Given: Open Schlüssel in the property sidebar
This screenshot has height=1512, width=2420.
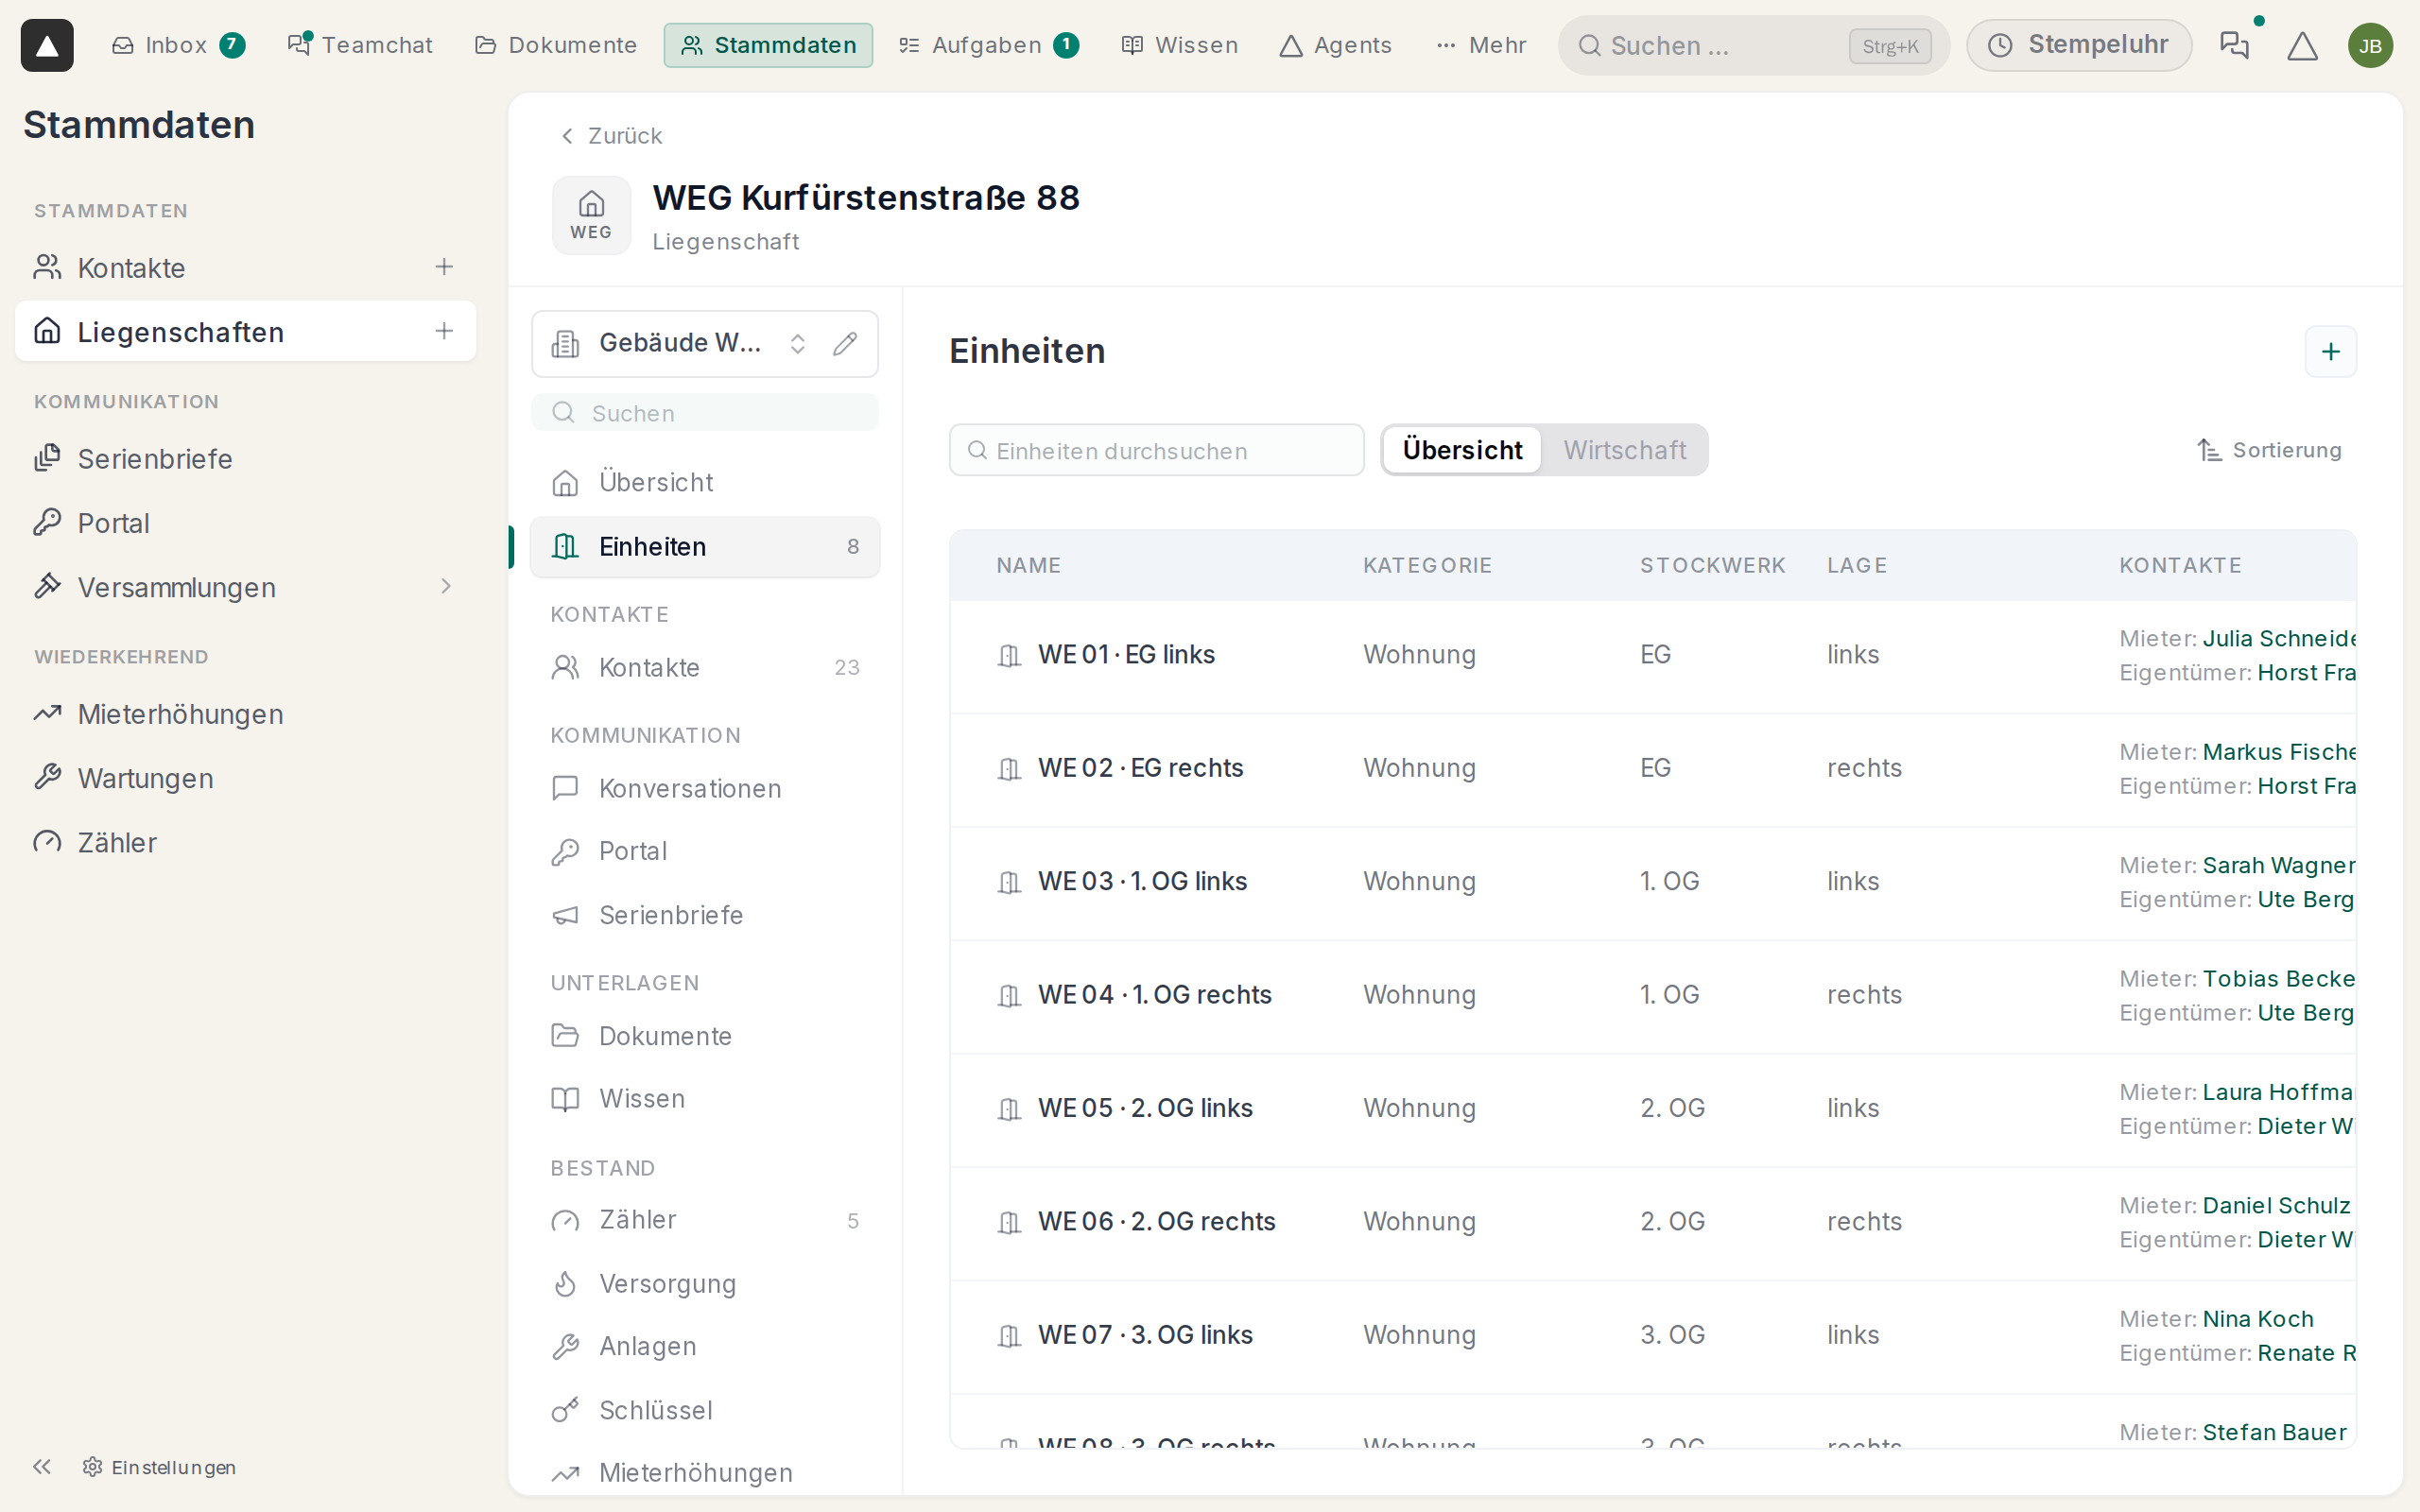Looking at the screenshot, I should click(704, 1410).
